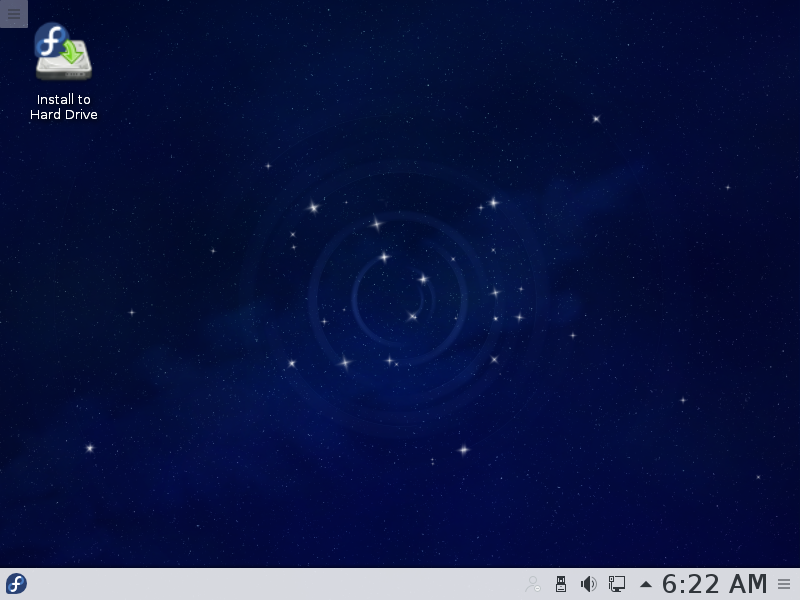
Task: Show the calendar from the panel clock
Action: point(714,584)
